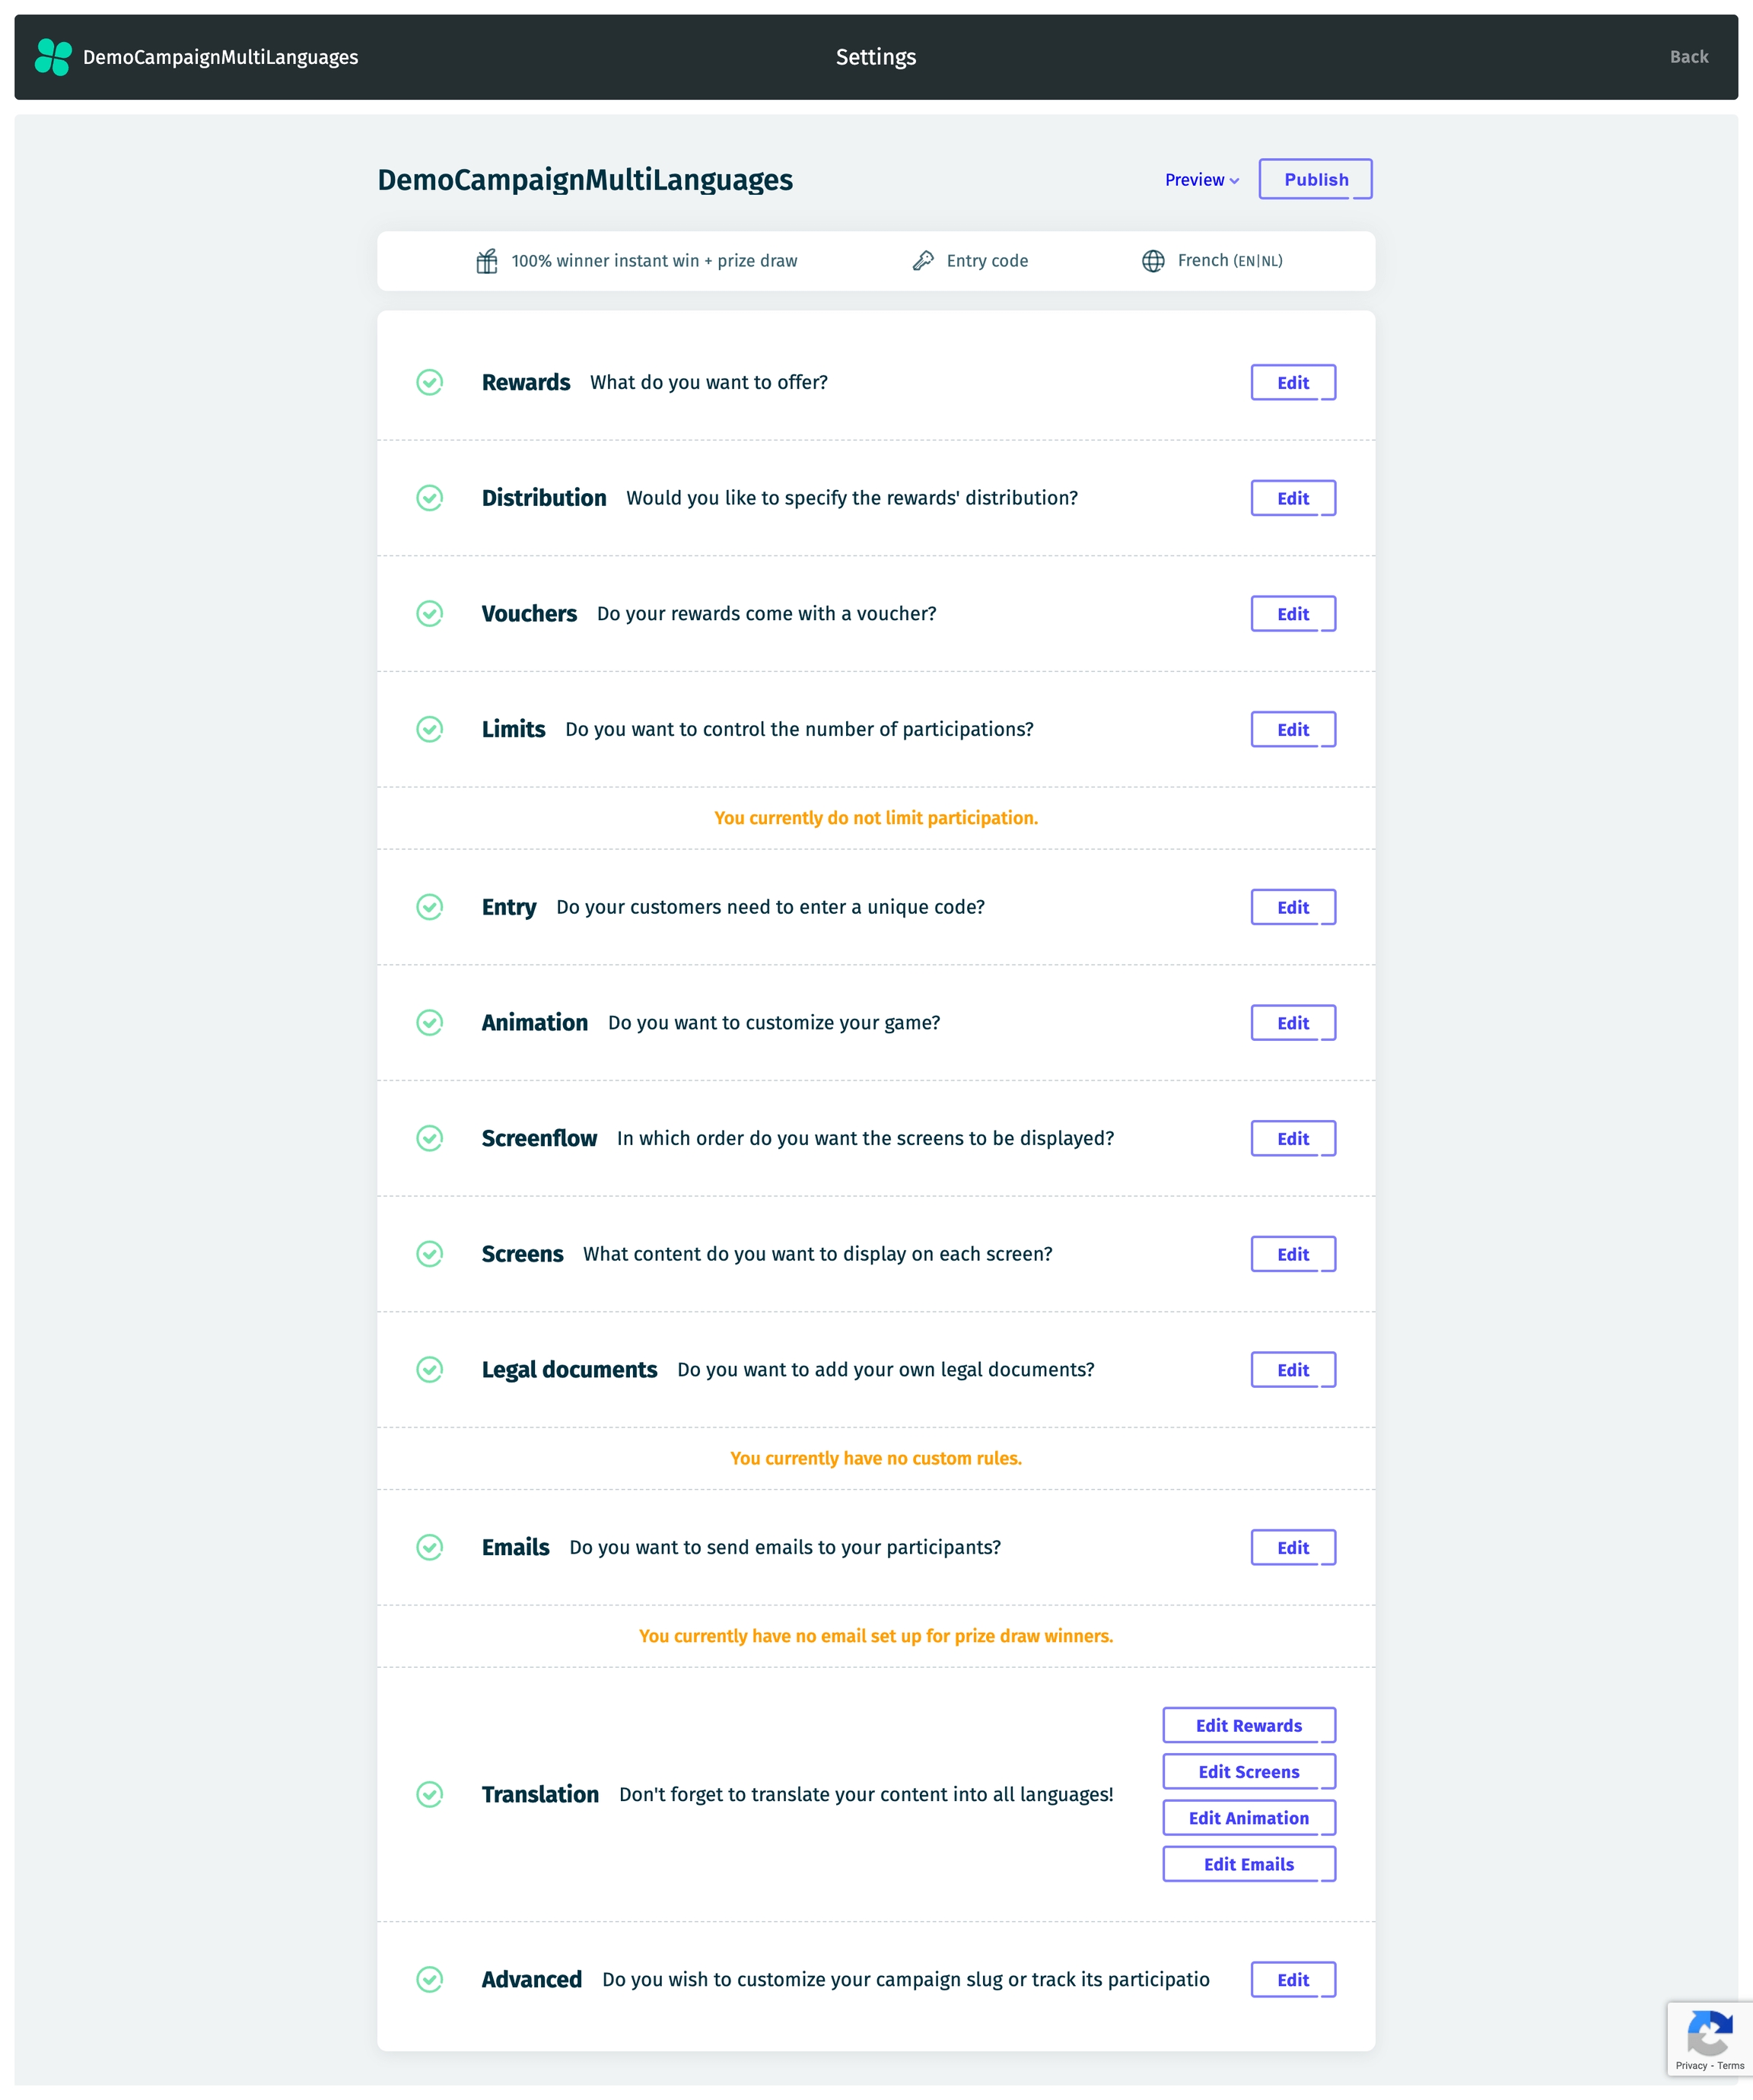Screen dimensions: 1753x2100
Task: Click the Distribution completion check circle
Action: click(430, 498)
